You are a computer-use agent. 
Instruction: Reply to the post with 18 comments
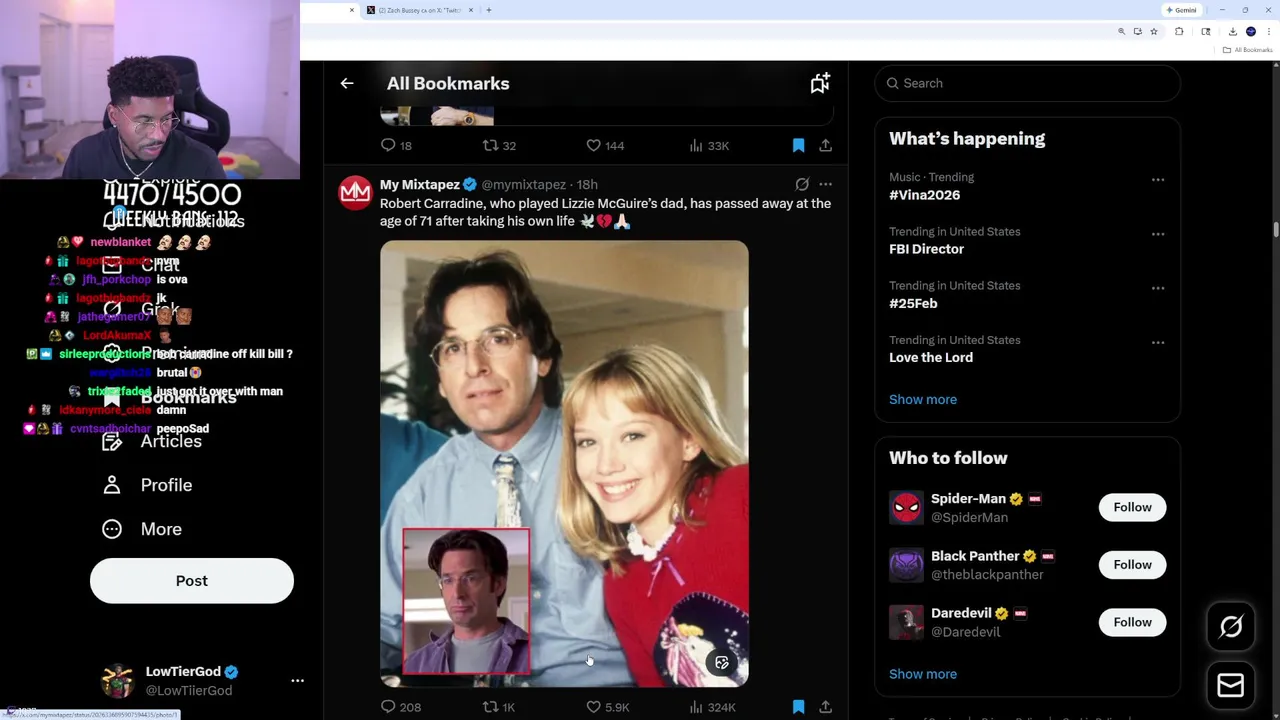click(396, 146)
